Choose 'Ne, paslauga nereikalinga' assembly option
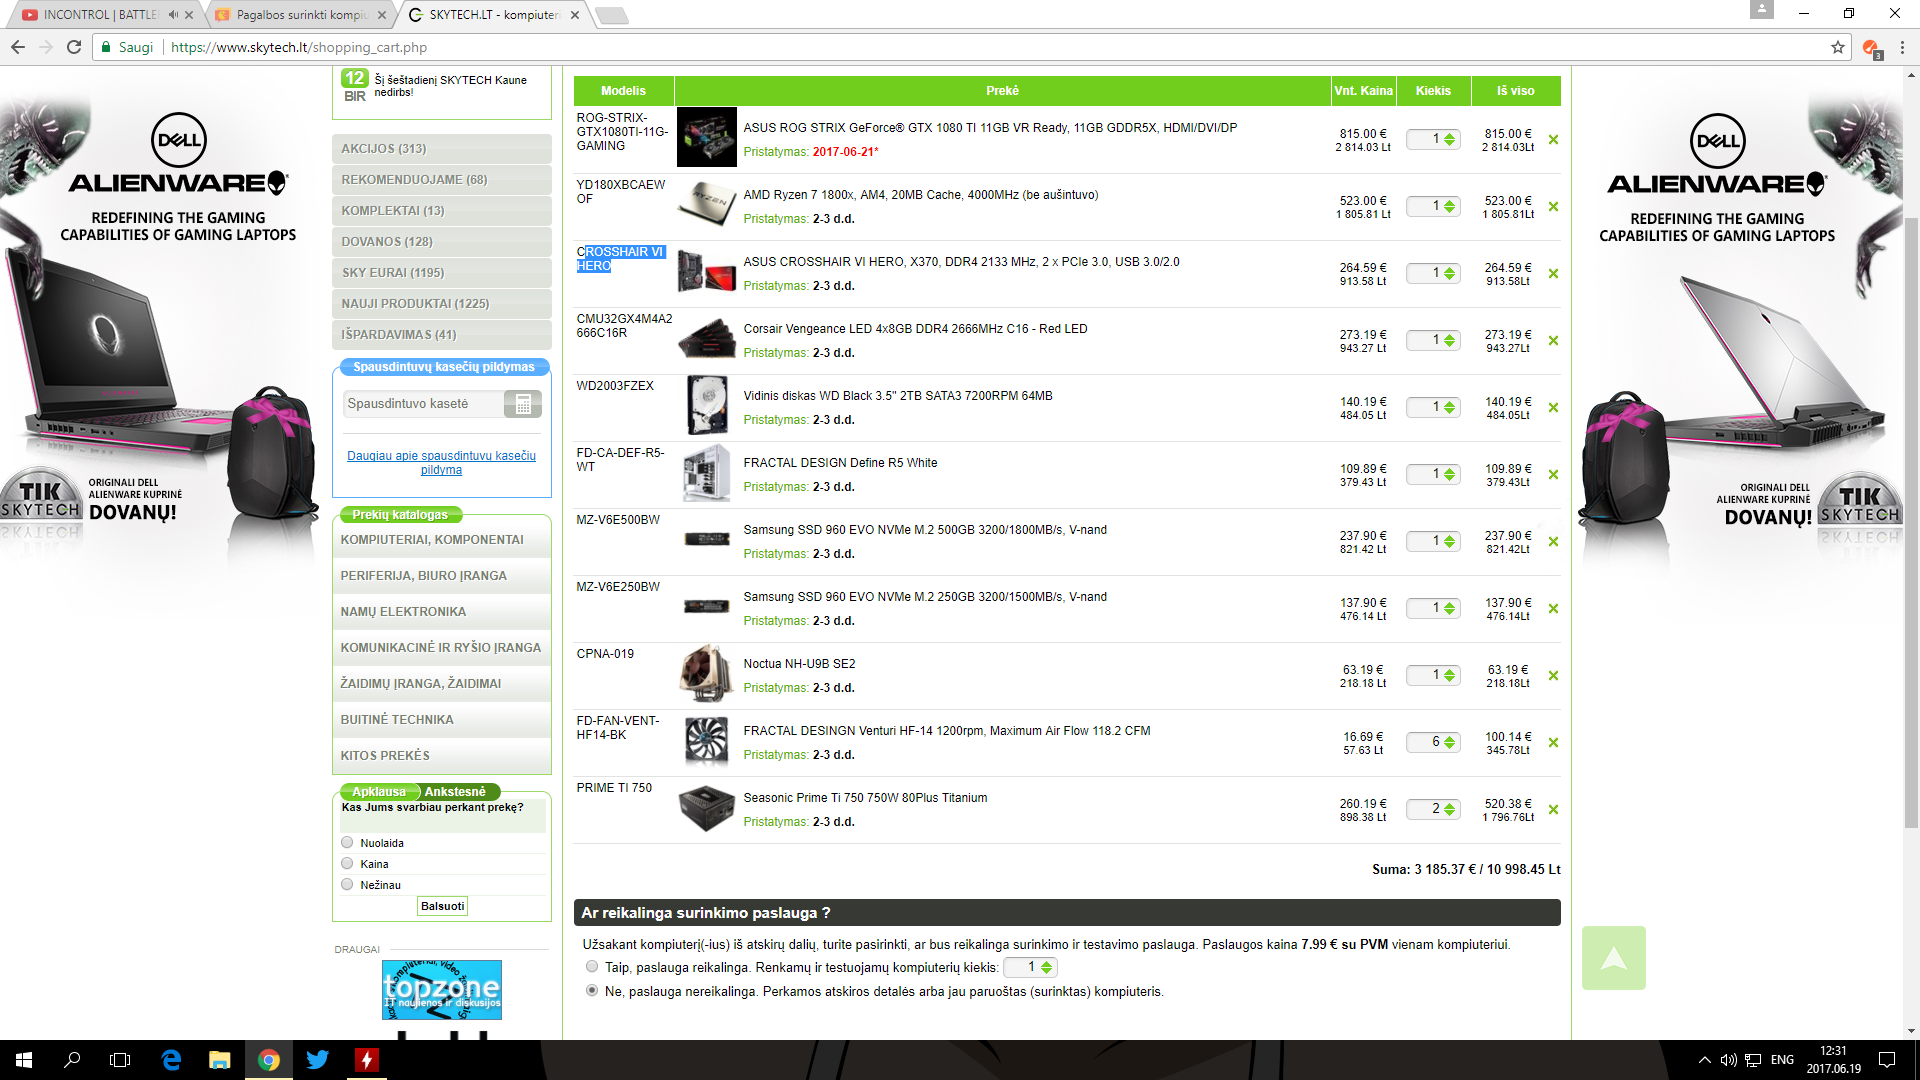This screenshot has width=1920, height=1080. (x=592, y=991)
